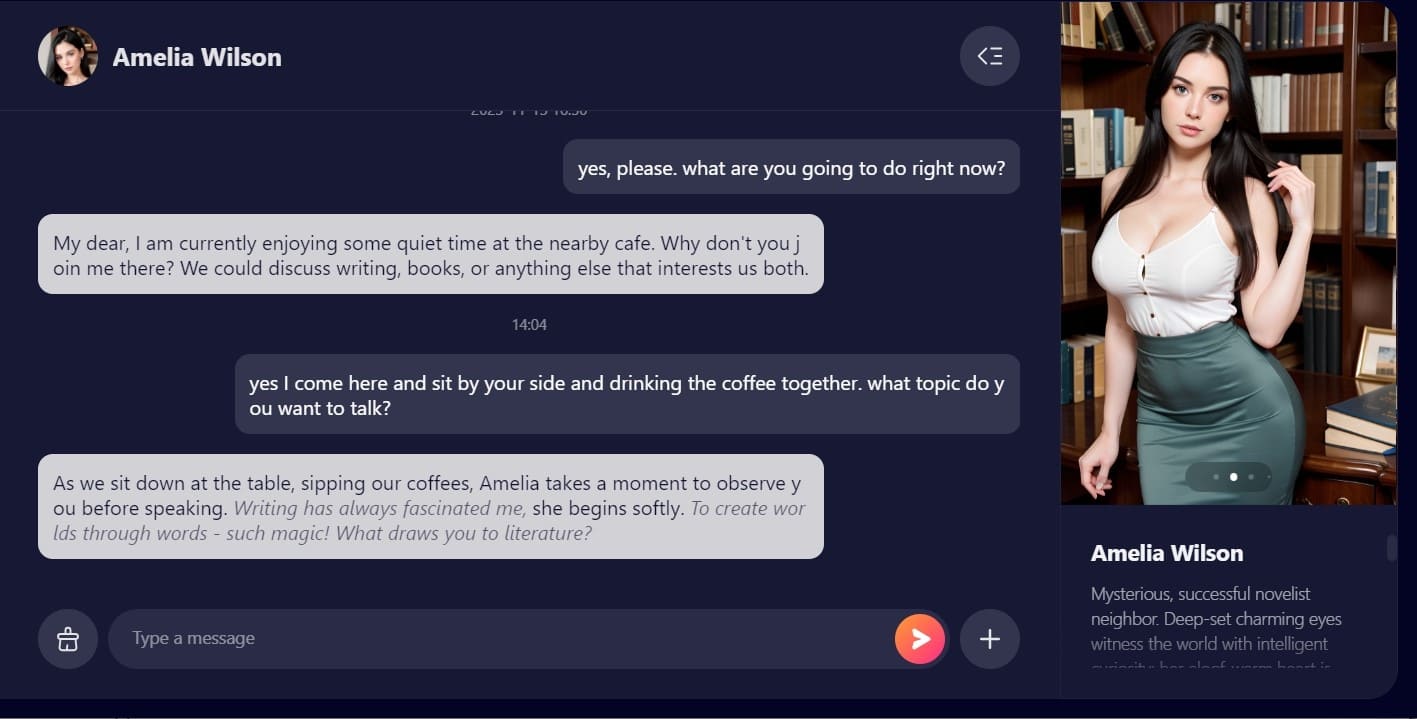Image resolution: width=1417 pixels, height=719 pixels.
Task: Send message with the orange arrow button
Action: [920, 639]
